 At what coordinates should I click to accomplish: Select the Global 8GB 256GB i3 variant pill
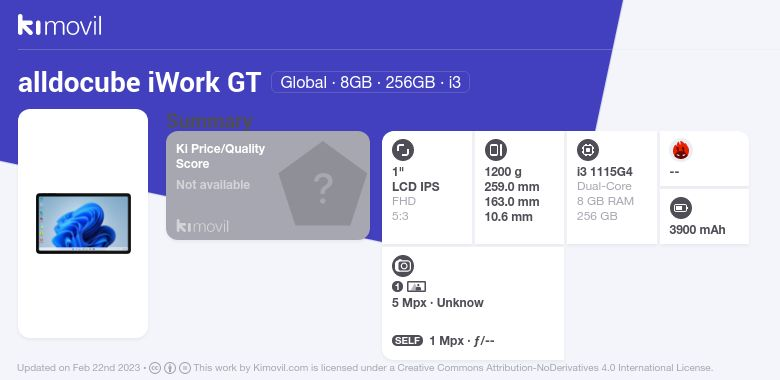coord(370,82)
